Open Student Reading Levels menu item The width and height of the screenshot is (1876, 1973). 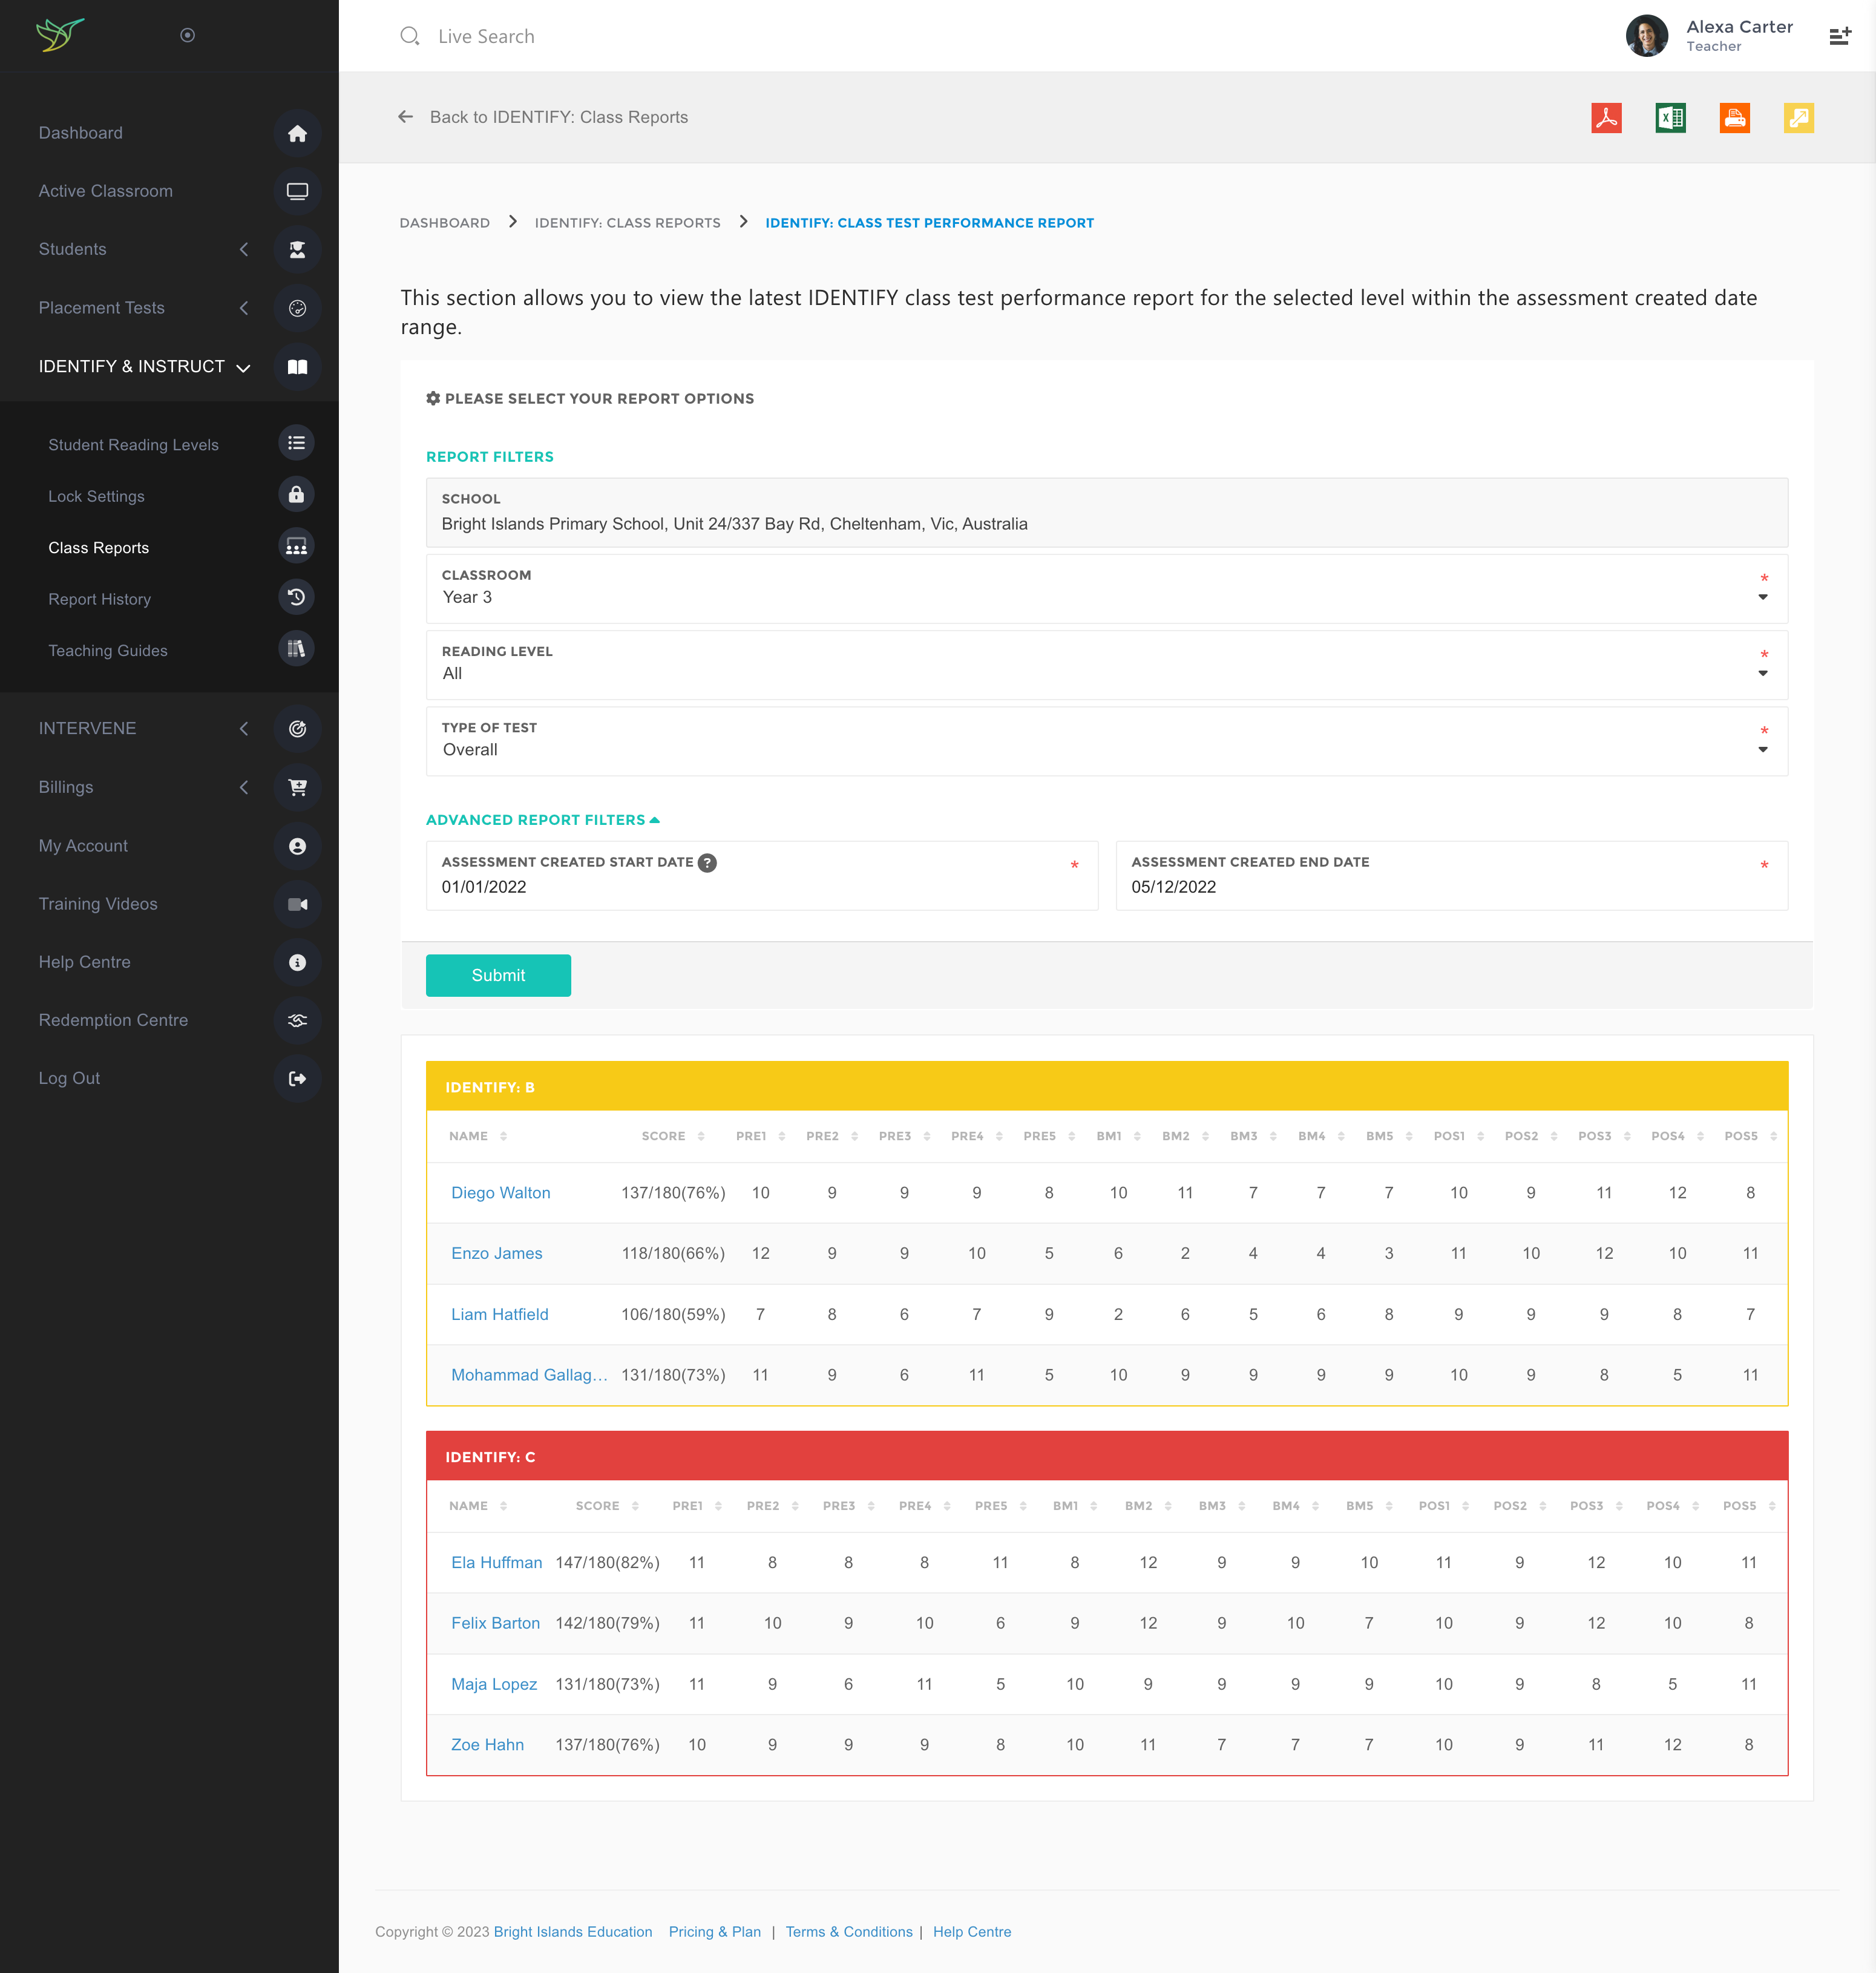pyautogui.click(x=133, y=445)
